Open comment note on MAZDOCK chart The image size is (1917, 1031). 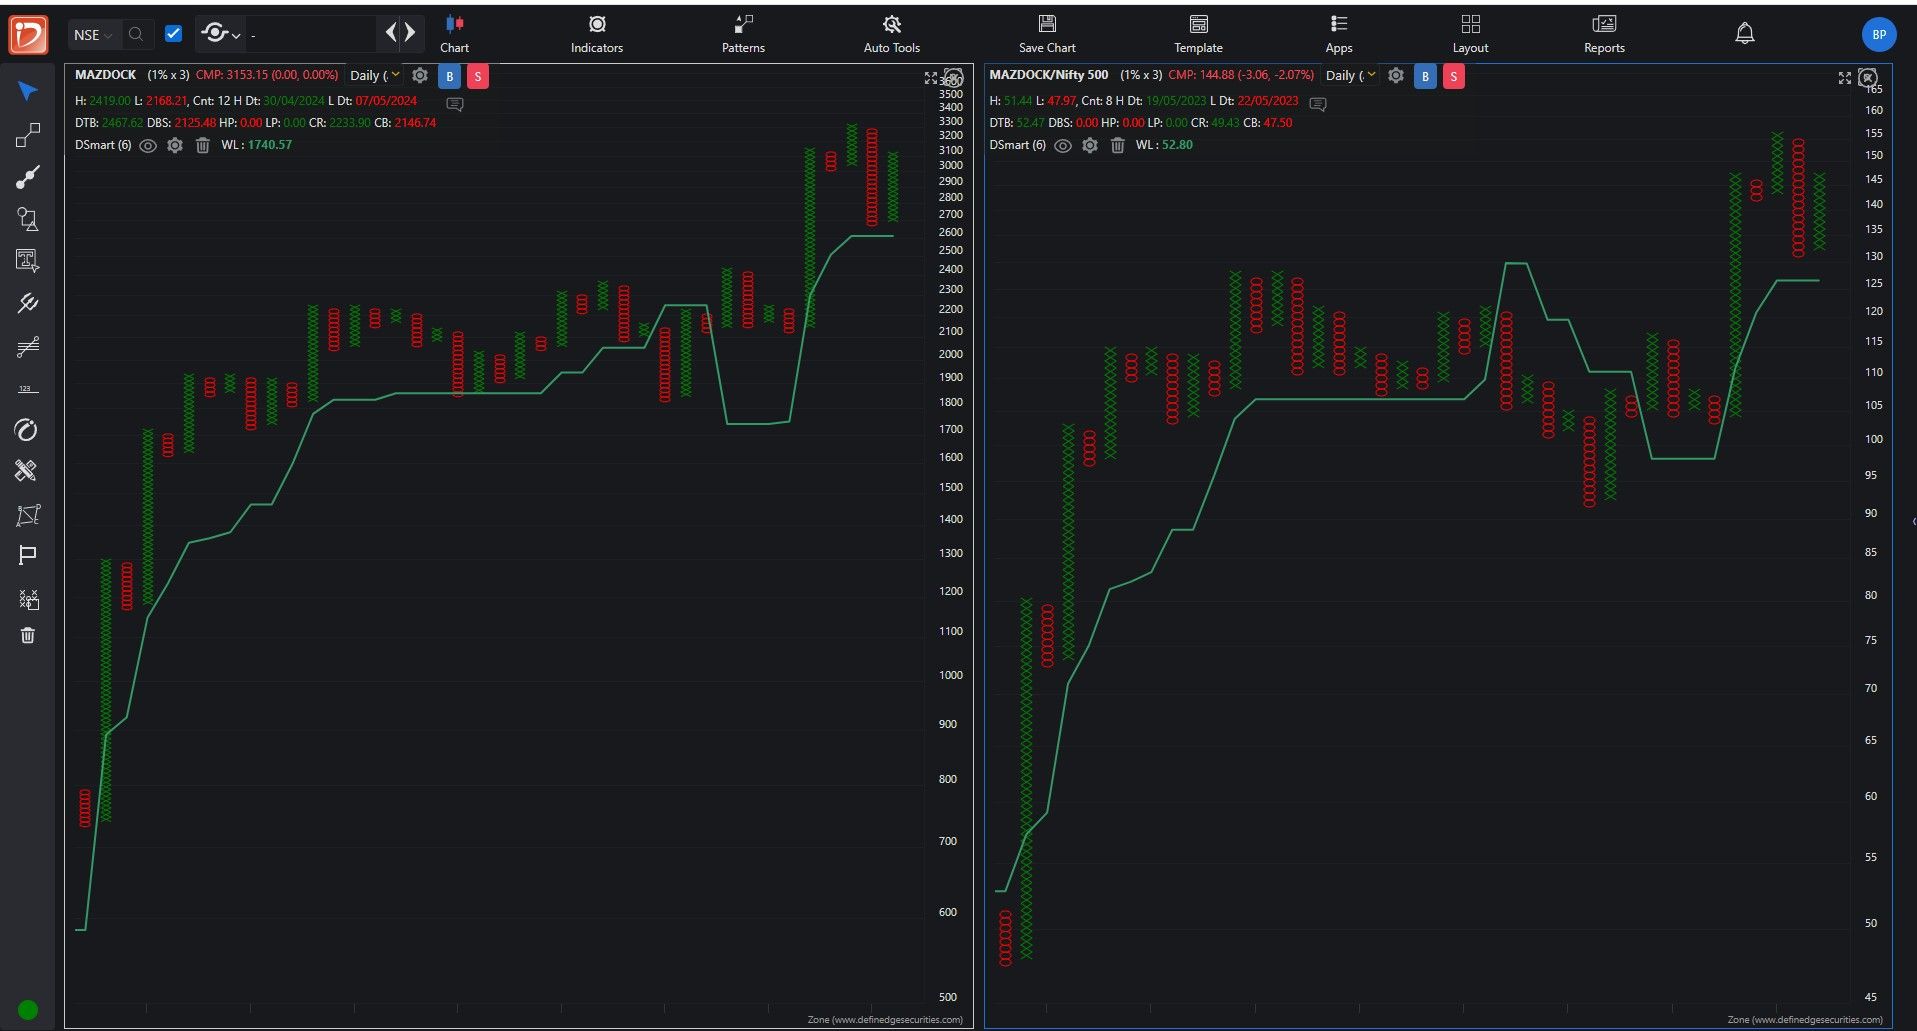455,104
